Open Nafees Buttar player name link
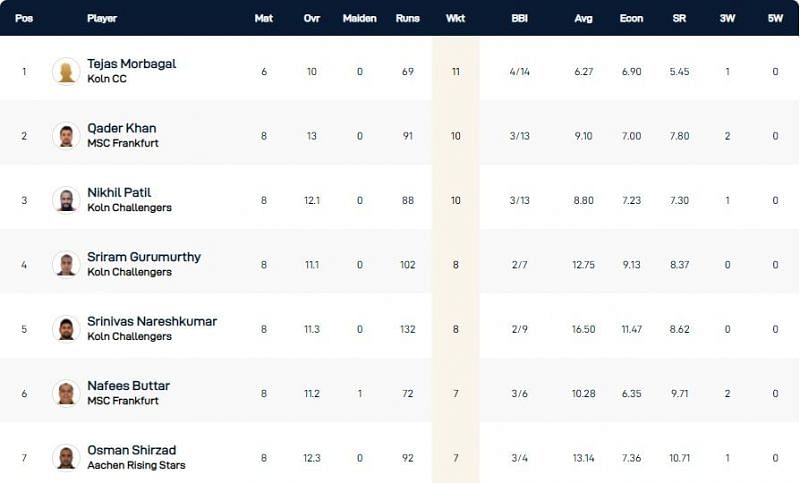The width and height of the screenshot is (800, 483). [128, 386]
